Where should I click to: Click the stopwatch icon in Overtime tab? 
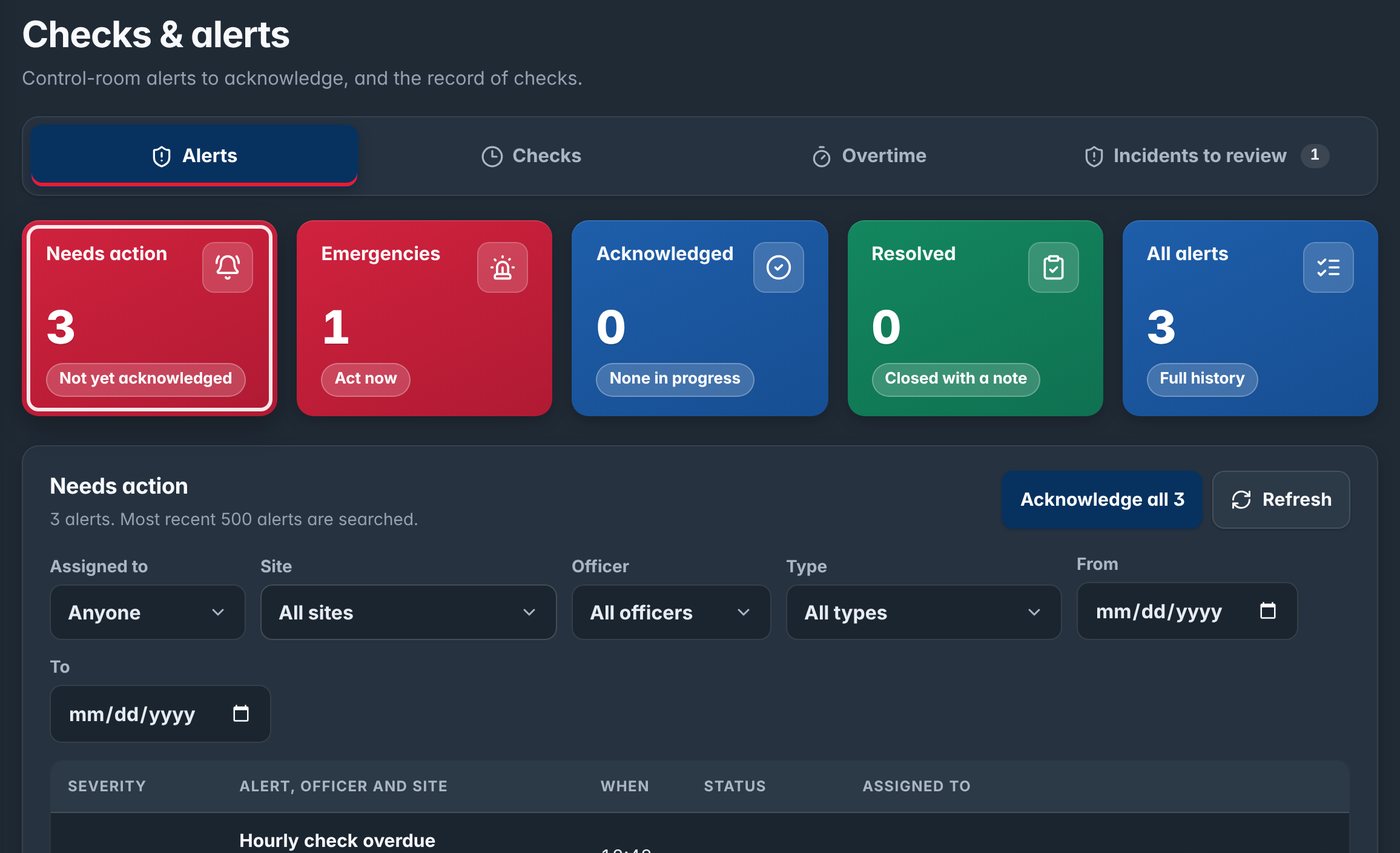click(821, 156)
